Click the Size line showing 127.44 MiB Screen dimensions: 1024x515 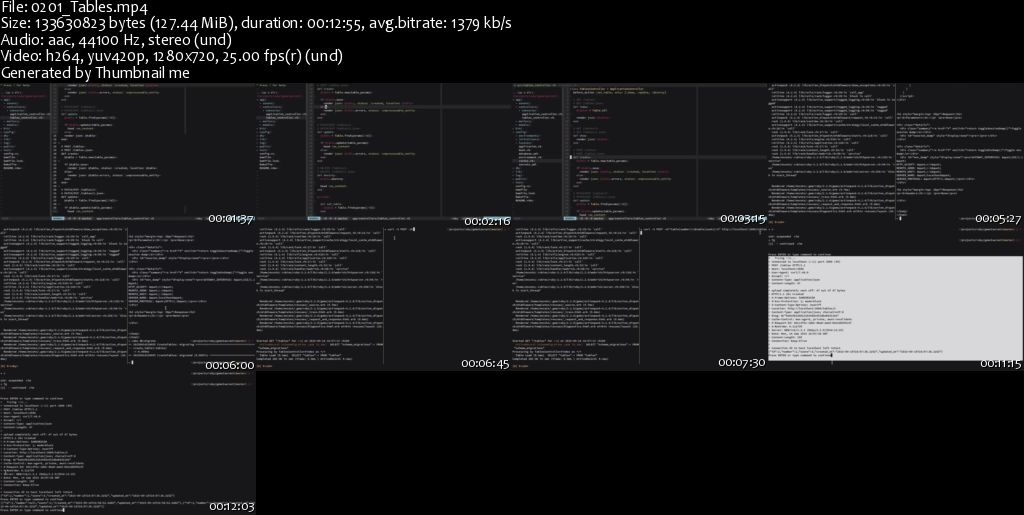tap(256, 23)
